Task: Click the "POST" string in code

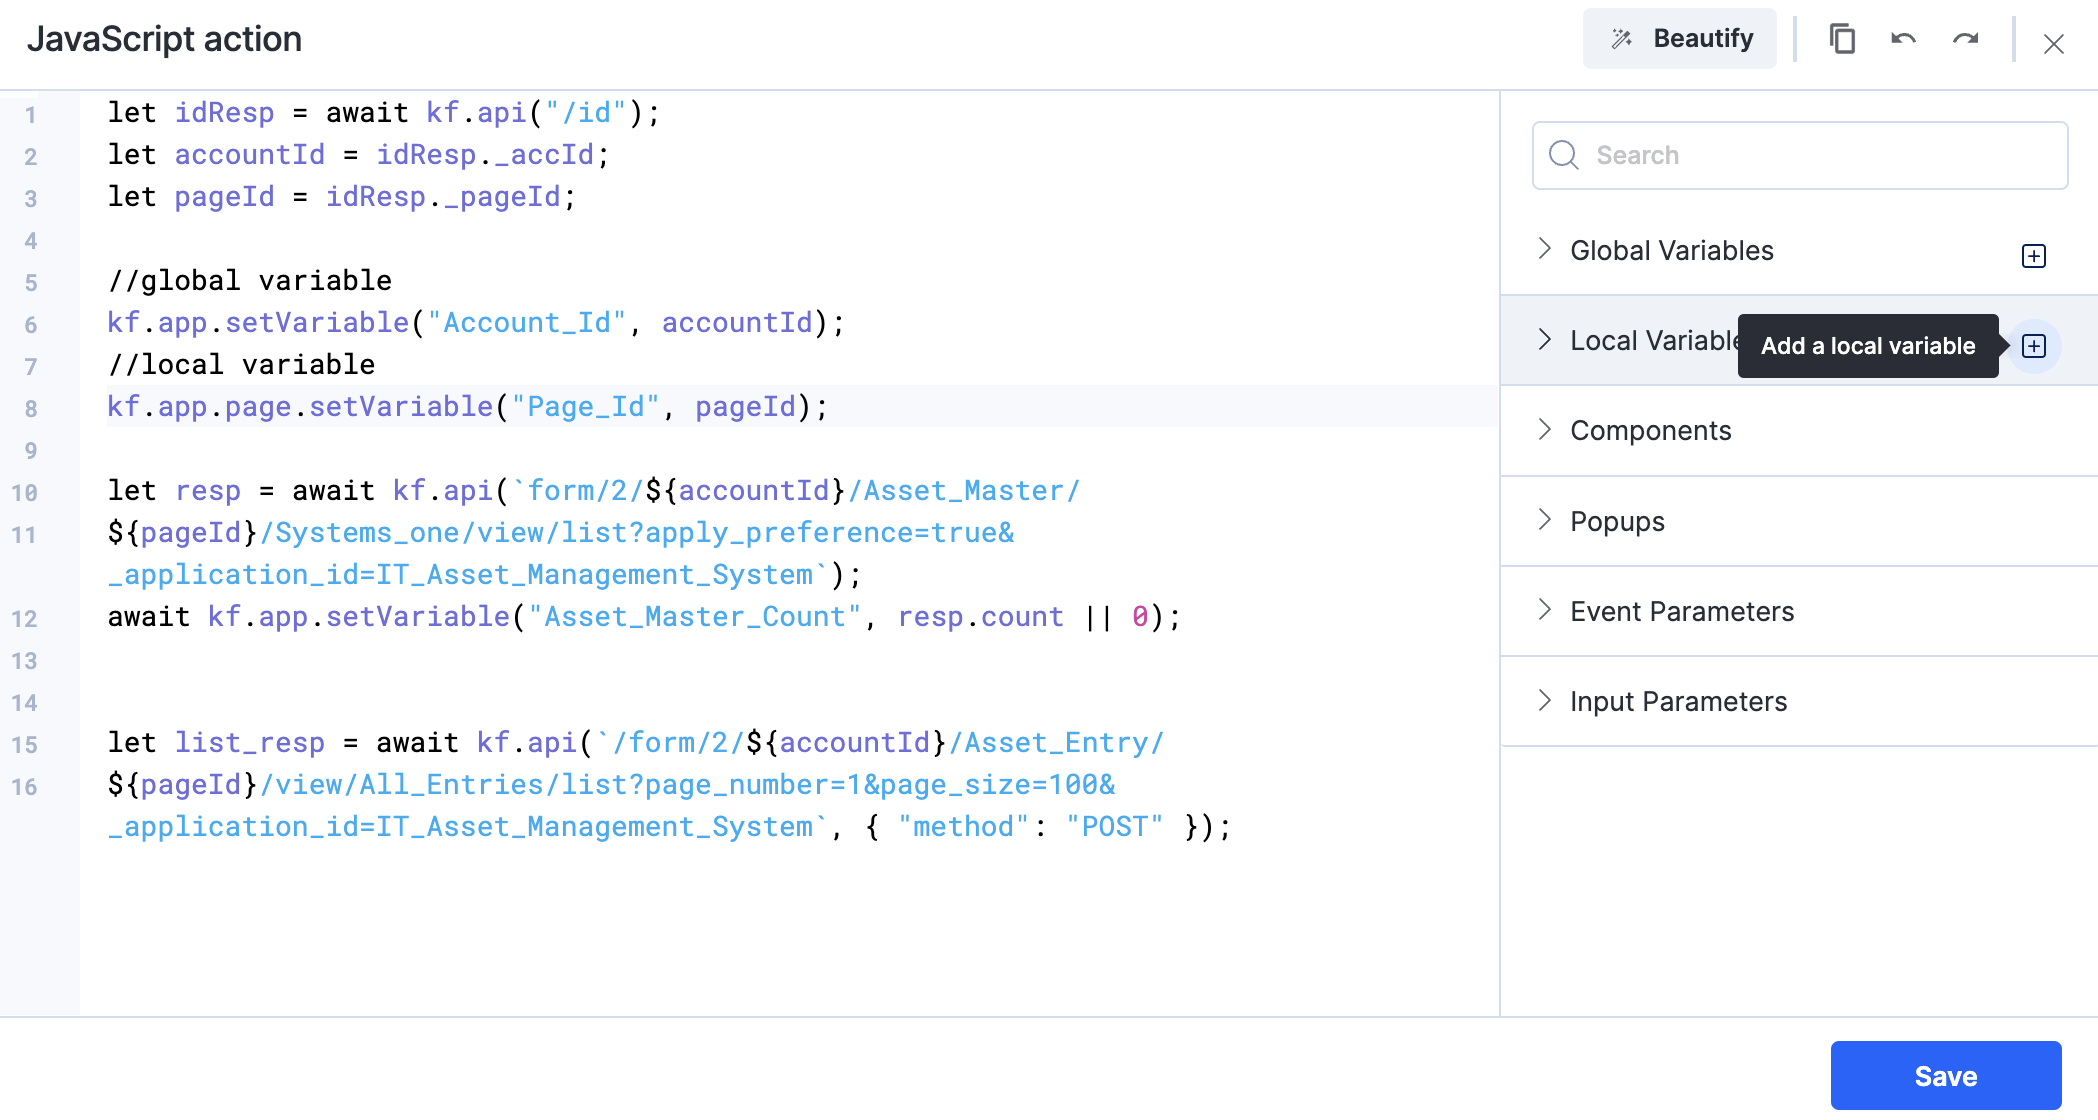Action: click(x=1115, y=826)
